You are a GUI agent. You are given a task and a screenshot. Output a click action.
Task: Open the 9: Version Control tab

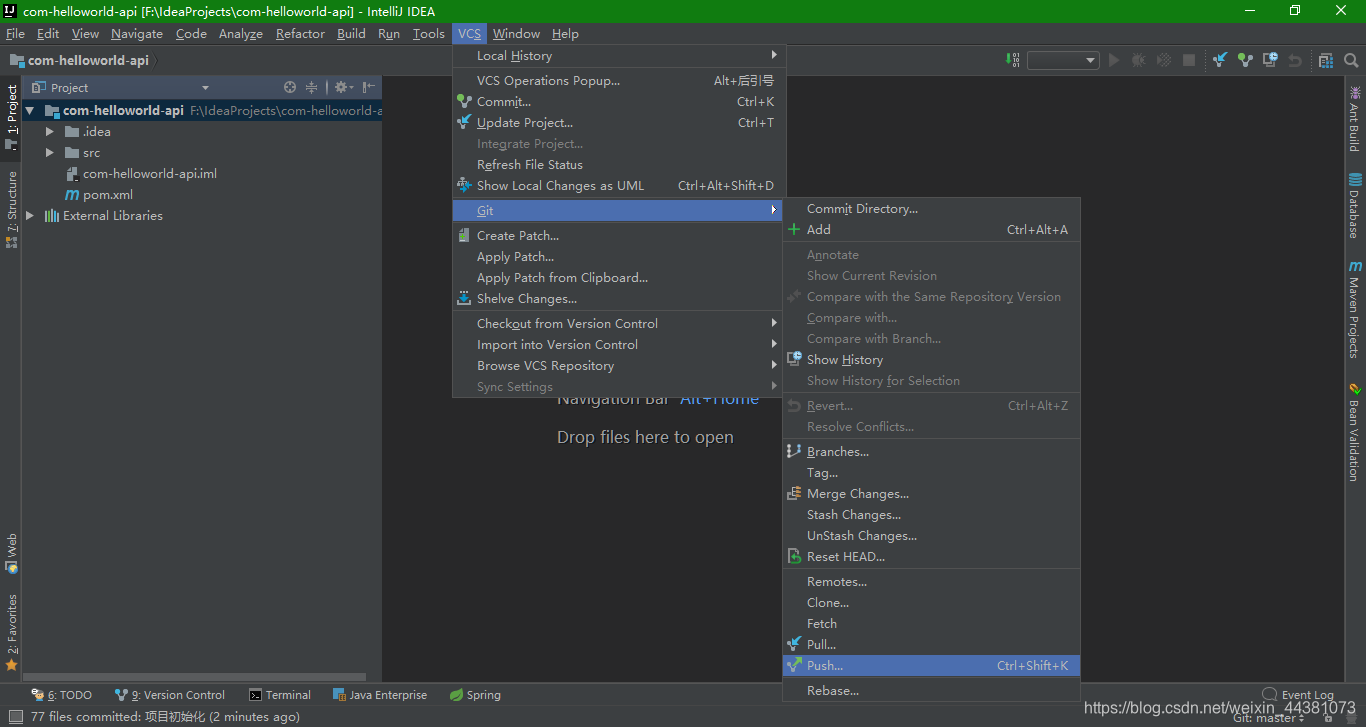pyautogui.click(x=170, y=695)
